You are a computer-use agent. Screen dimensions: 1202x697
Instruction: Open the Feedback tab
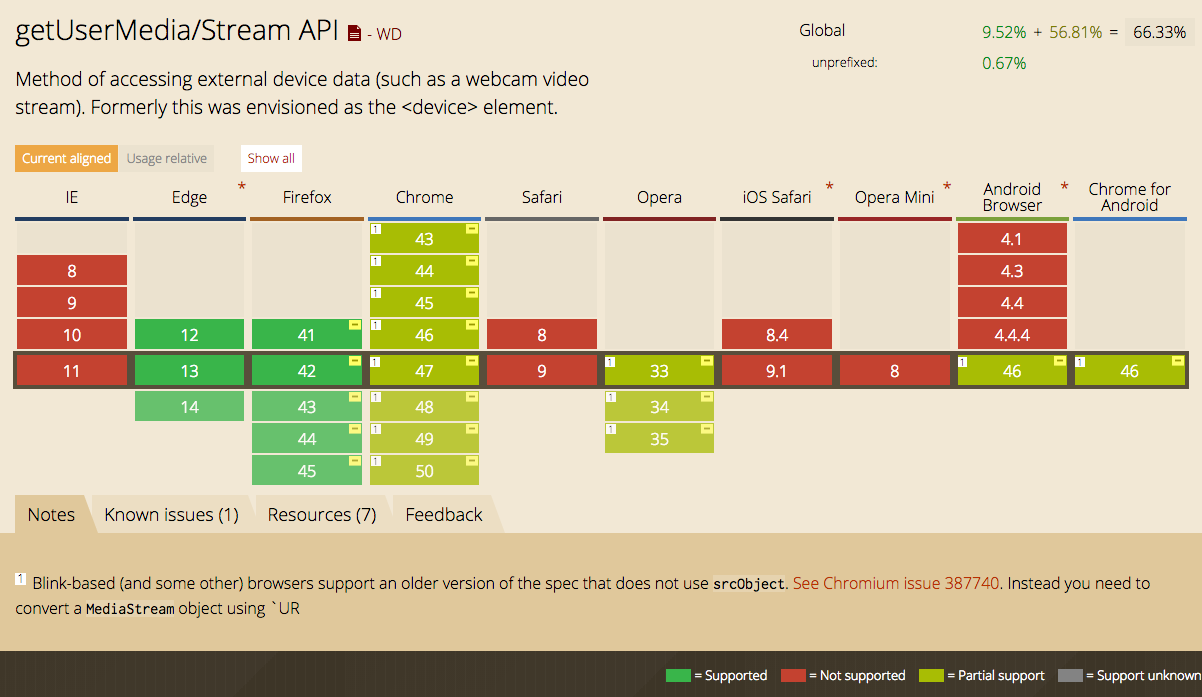point(444,514)
